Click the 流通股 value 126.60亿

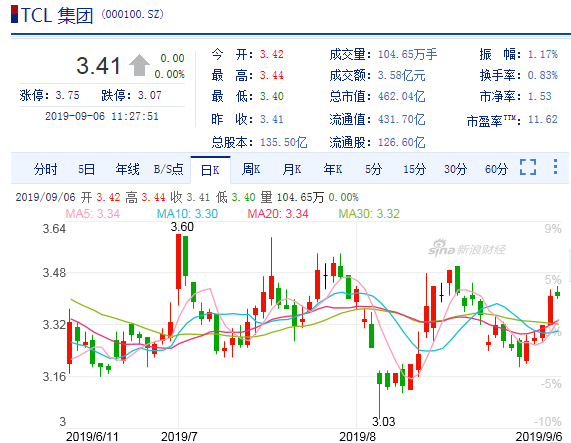pyautogui.click(x=401, y=142)
